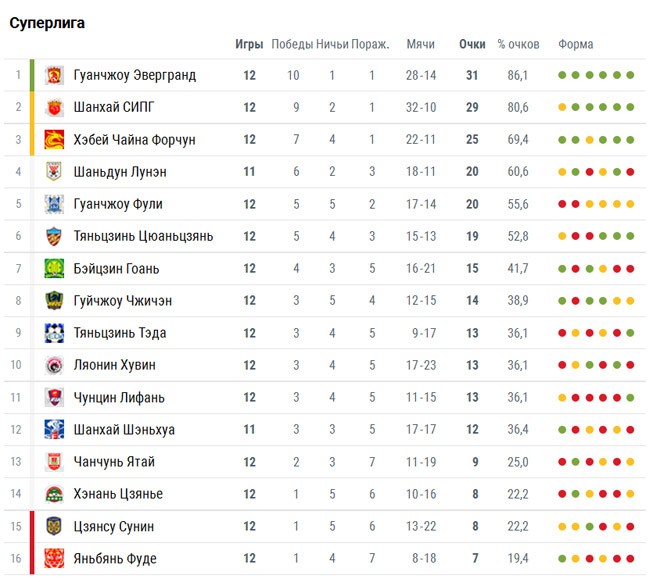The height and width of the screenshot is (586, 660).
Task: Click the Победы column header
Action: pos(292,44)
